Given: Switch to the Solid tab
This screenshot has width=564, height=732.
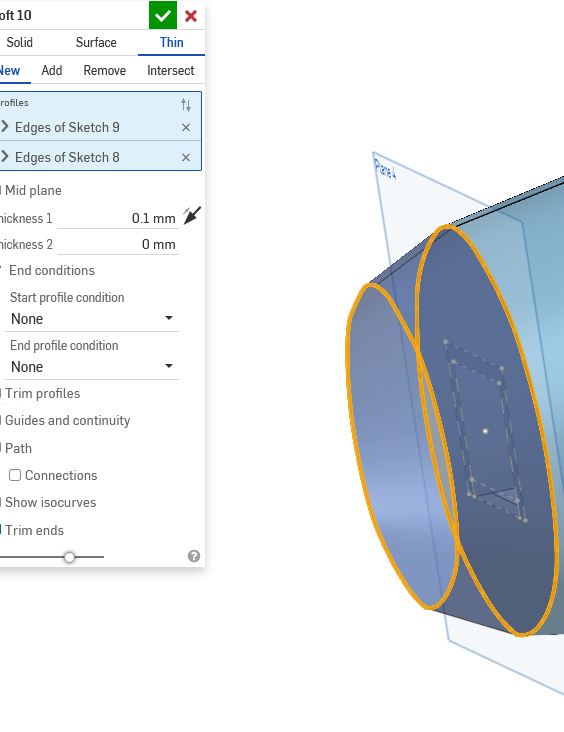Looking at the screenshot, I should click(x=20, y=42).
